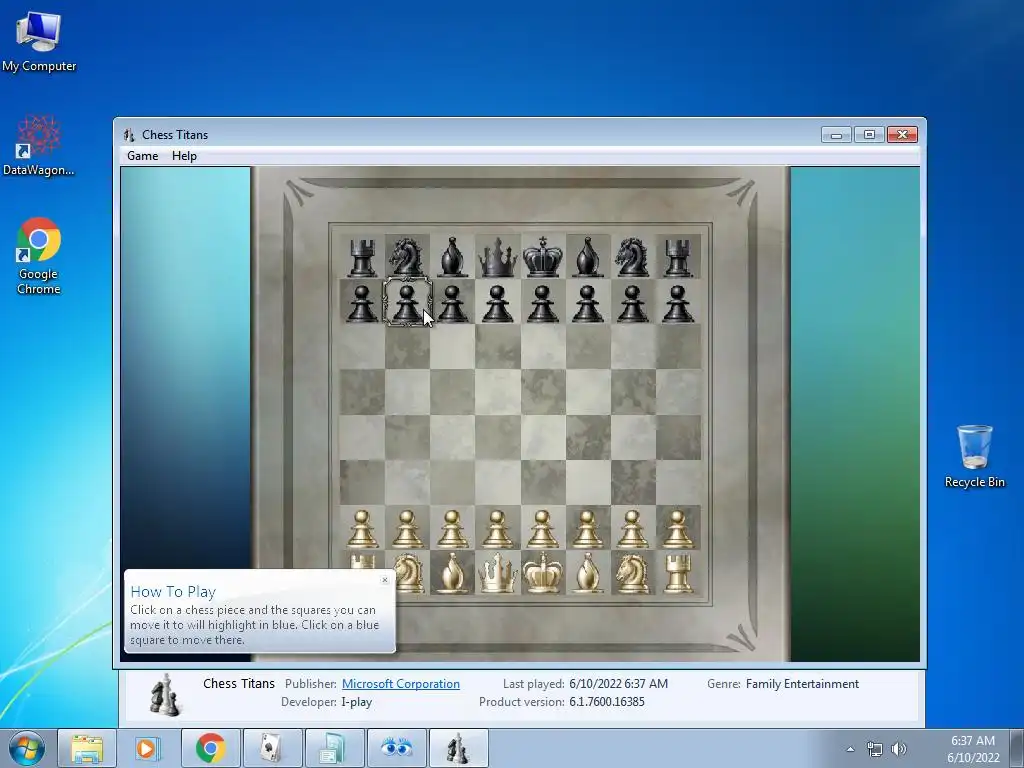Close the How To Play tip
1024x768 pixels.
click(x=385, y=579)
